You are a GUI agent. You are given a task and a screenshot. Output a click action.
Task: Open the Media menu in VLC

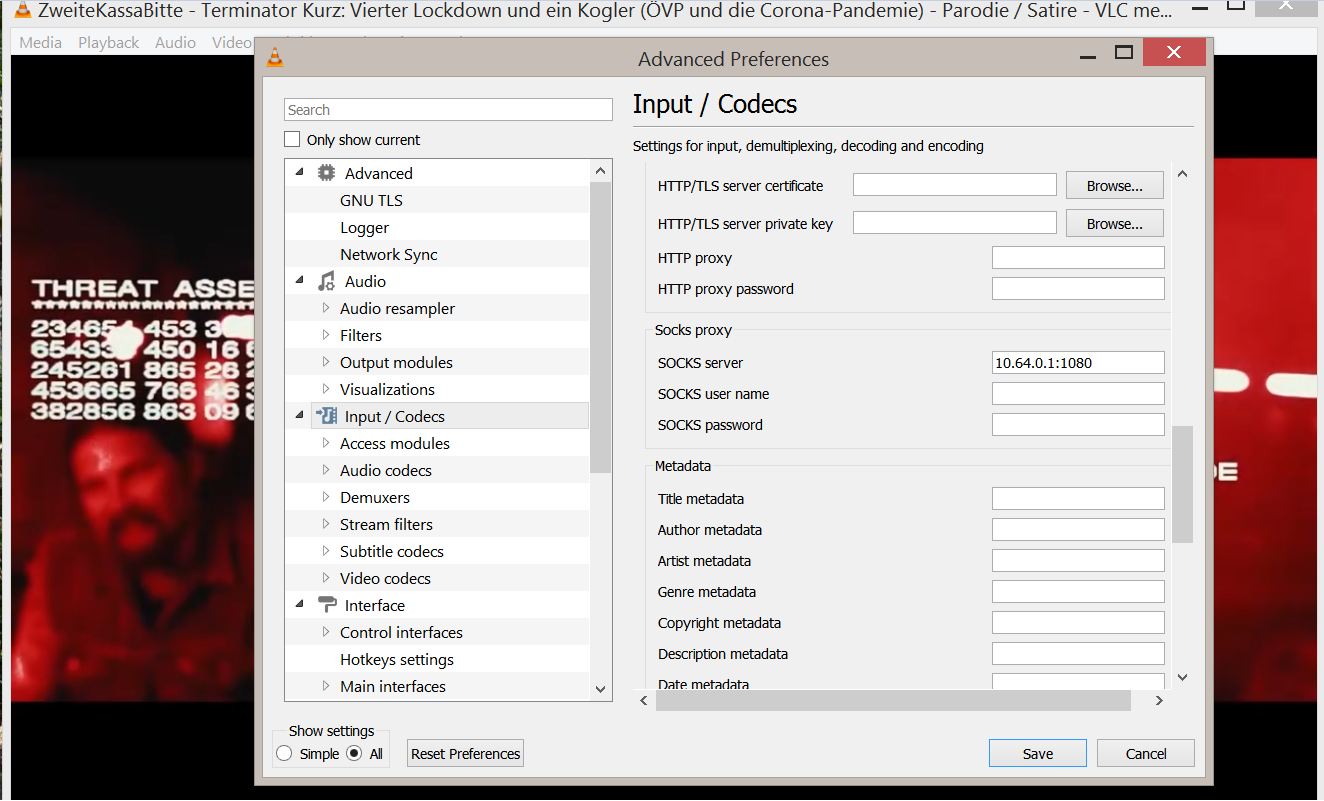point(41,42)
